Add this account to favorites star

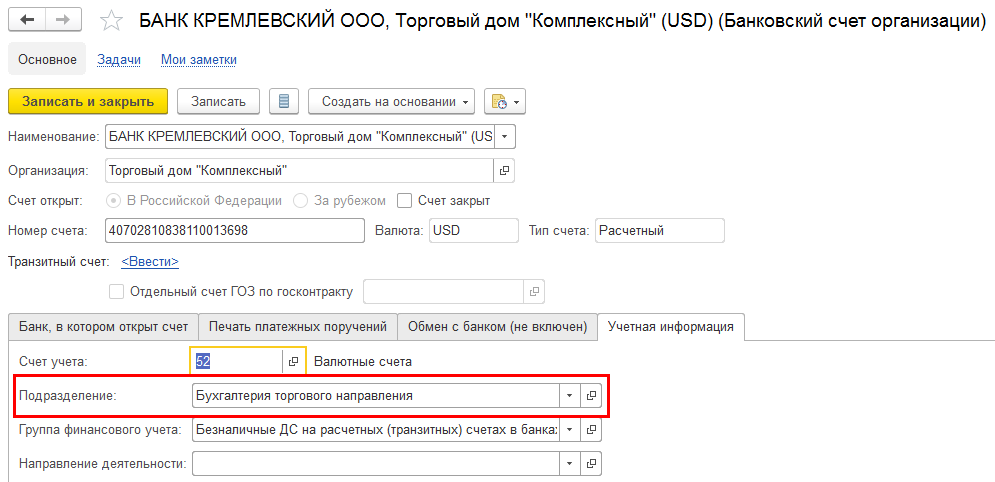click(x=113, y=21)
